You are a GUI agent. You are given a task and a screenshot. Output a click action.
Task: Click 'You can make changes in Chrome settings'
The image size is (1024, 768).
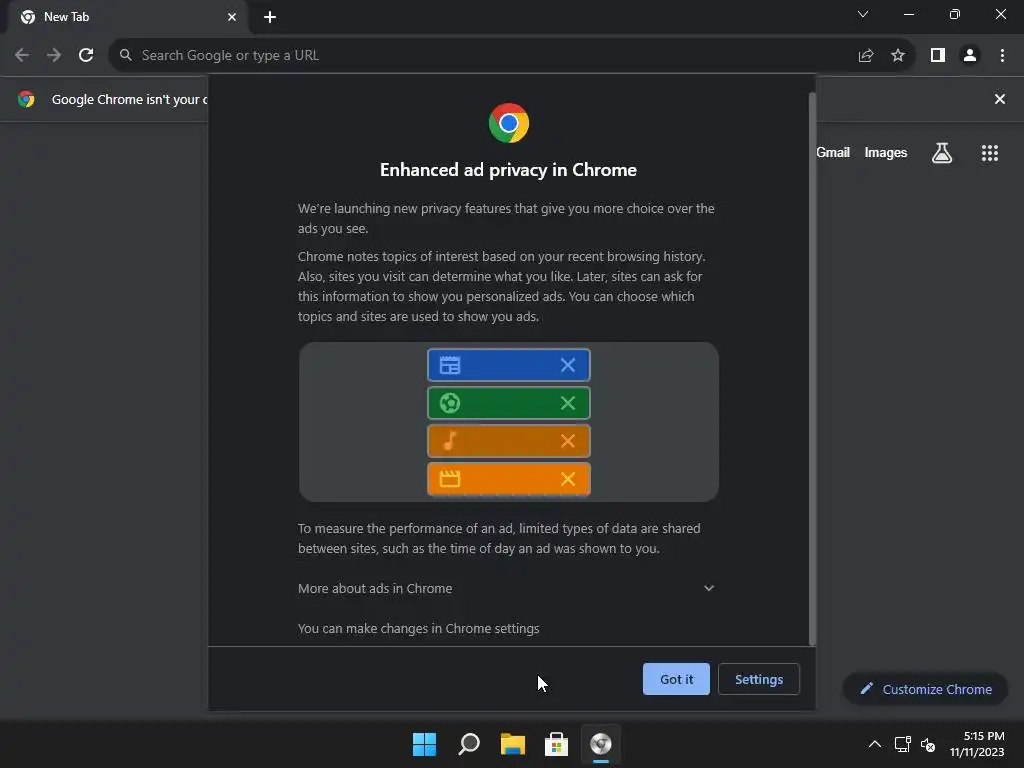[x=419, y=628]
